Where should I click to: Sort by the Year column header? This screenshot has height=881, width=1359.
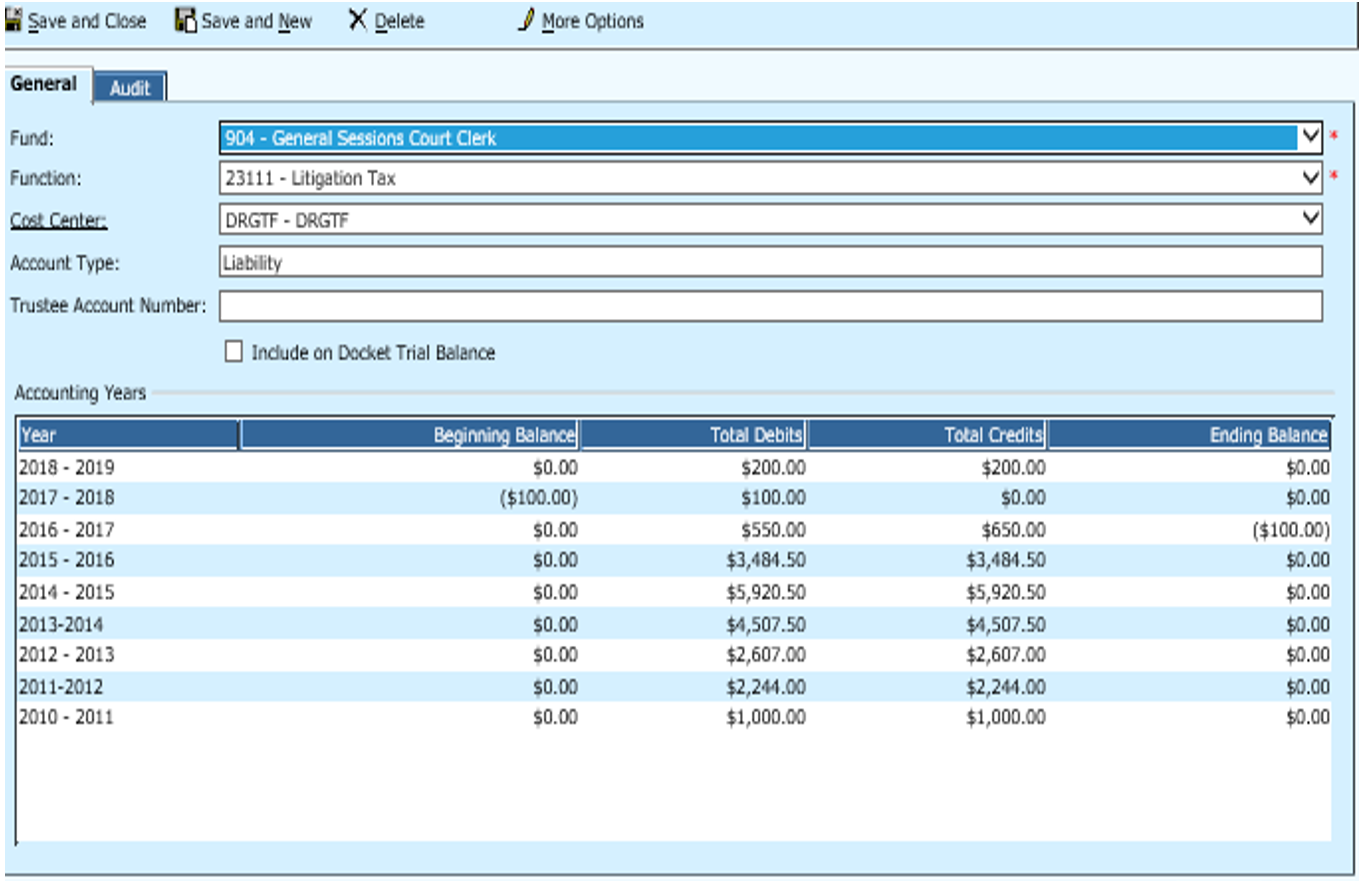pyautogui.click(x=128, y=435)
